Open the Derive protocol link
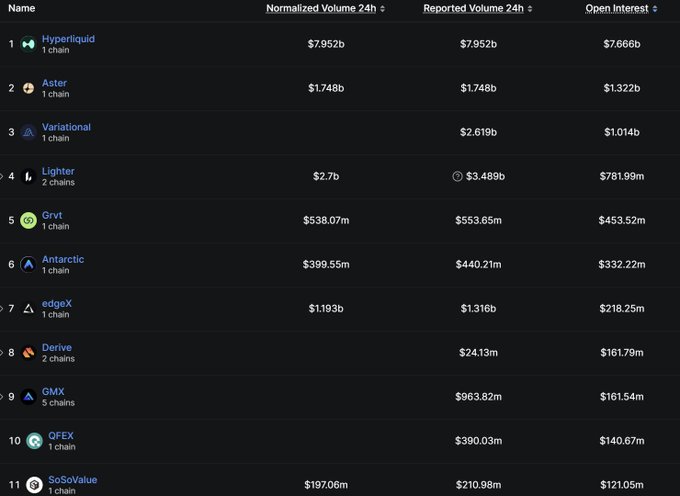The image size is (680, 496). pos(57,347)
